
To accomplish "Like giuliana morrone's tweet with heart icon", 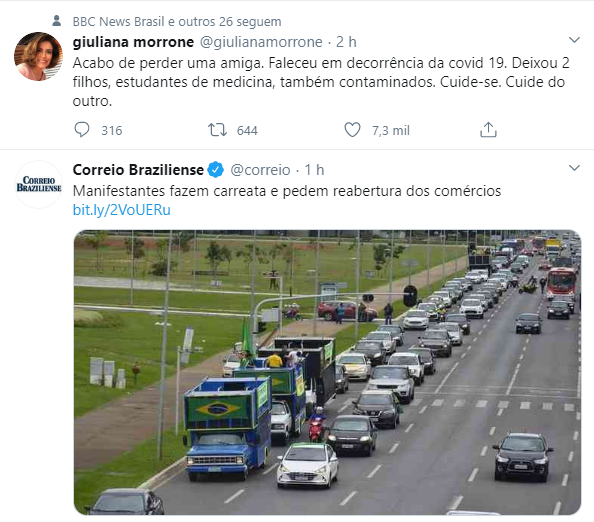I will coord(352,130).
